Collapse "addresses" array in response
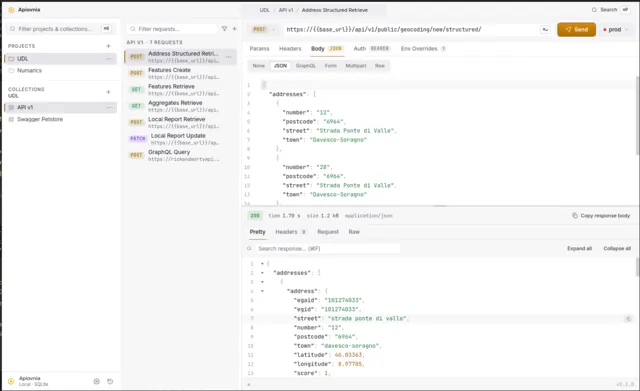Image resolution: width=640 pixels, height=391 pixels. pyautogui.click(x=262, y=273)
